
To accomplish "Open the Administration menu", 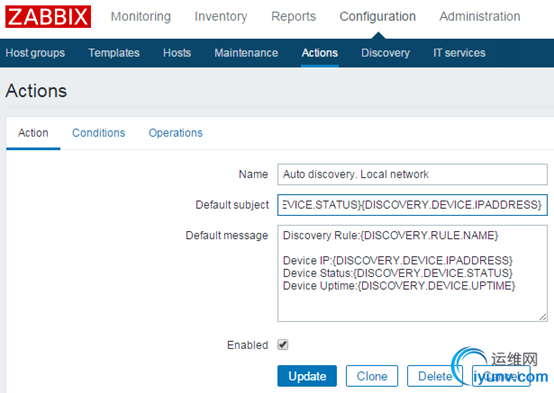I will [x=480, y=16].
